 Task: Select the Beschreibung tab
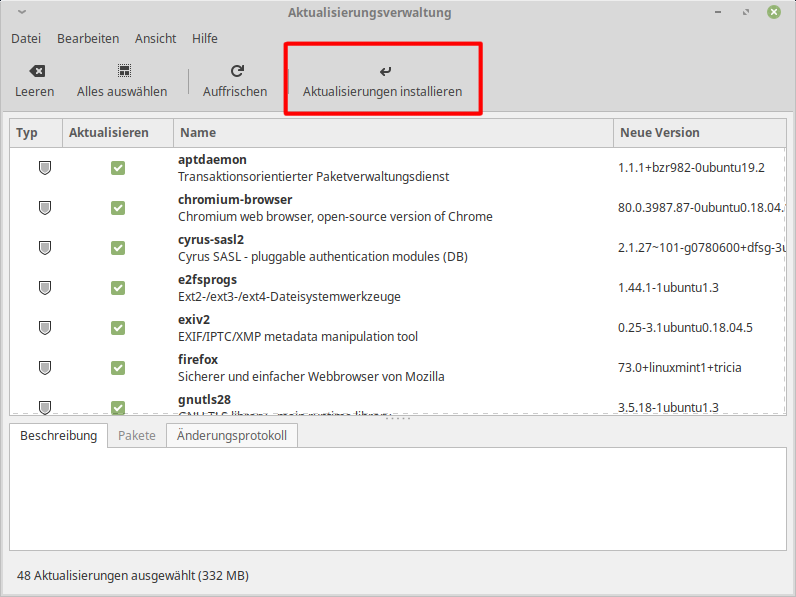58,436
